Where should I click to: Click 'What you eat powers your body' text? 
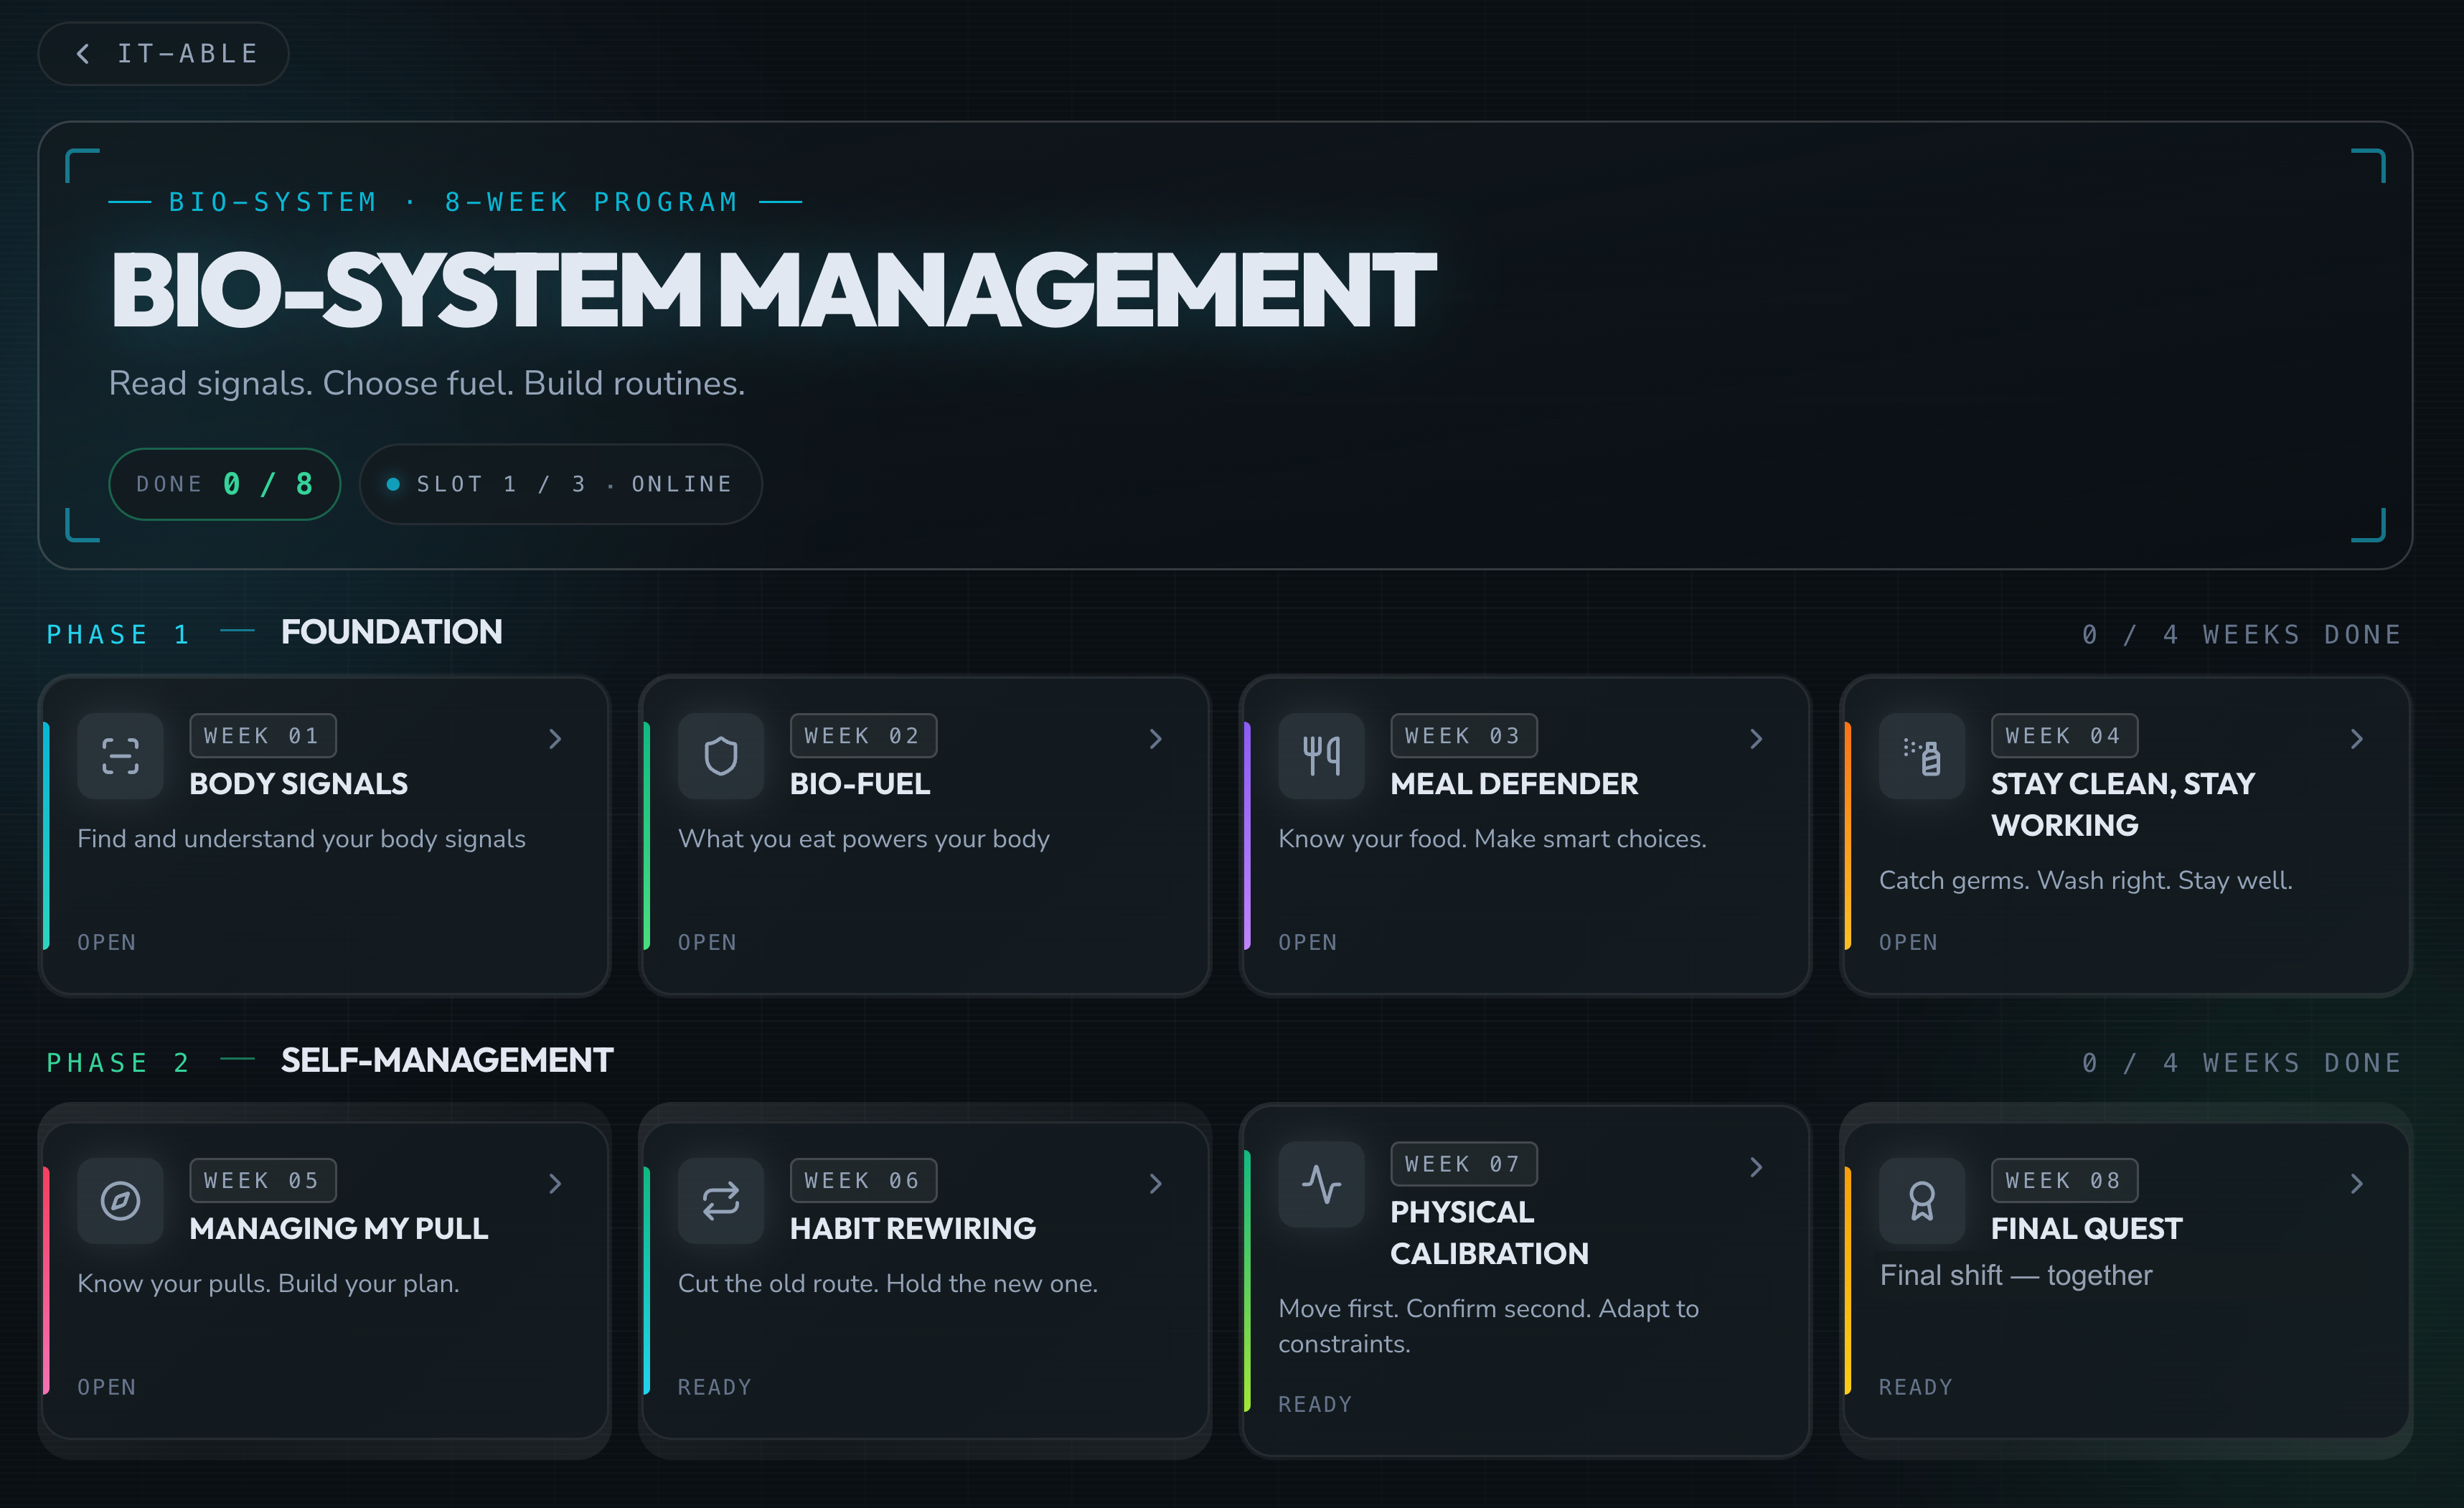coord(864,838)
